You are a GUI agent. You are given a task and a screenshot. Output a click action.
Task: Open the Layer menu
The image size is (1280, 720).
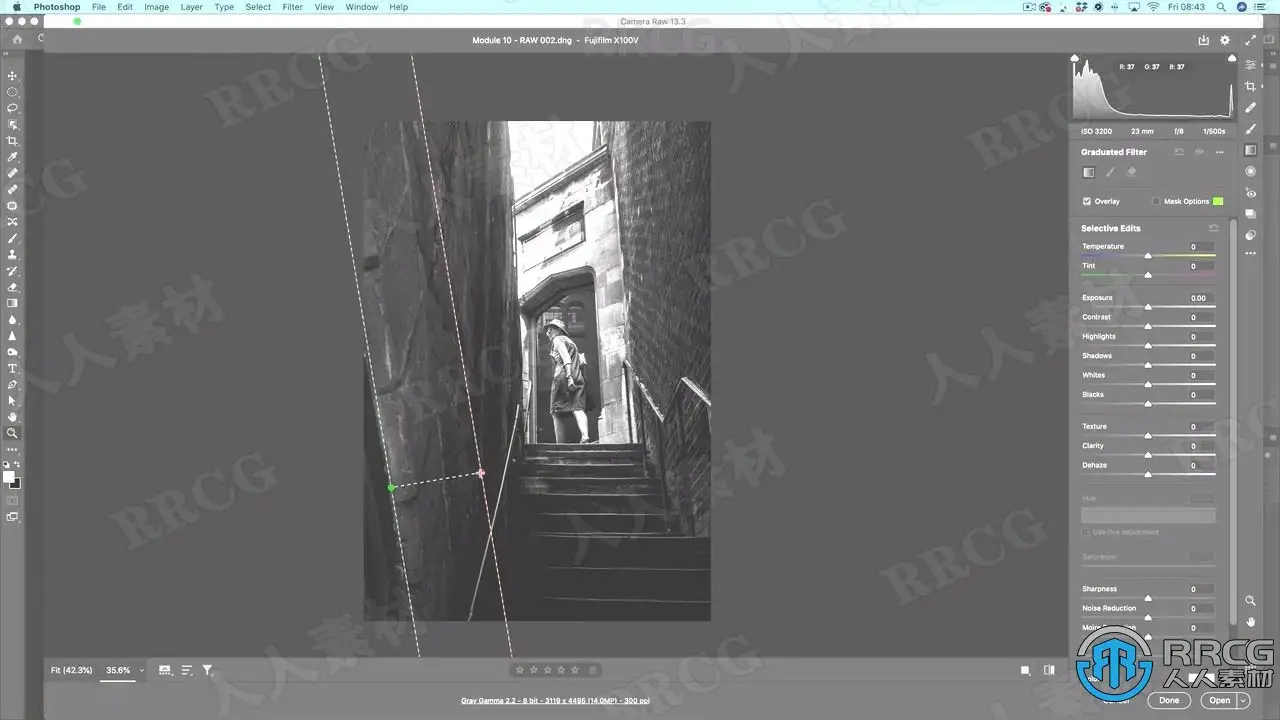191,7
